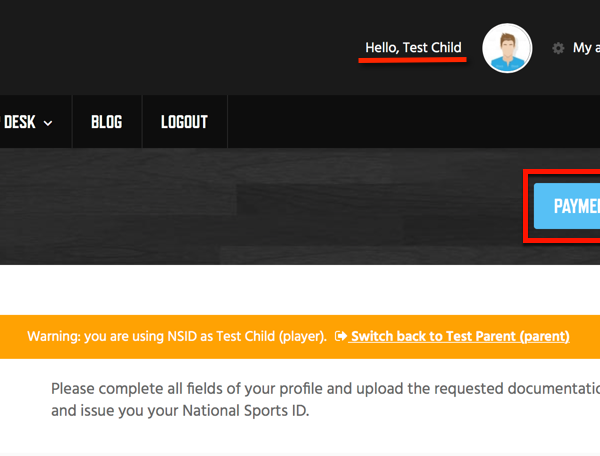600x456 pixels.
Task: Expand the chevron arrow next to DESK
Action: 48,123
